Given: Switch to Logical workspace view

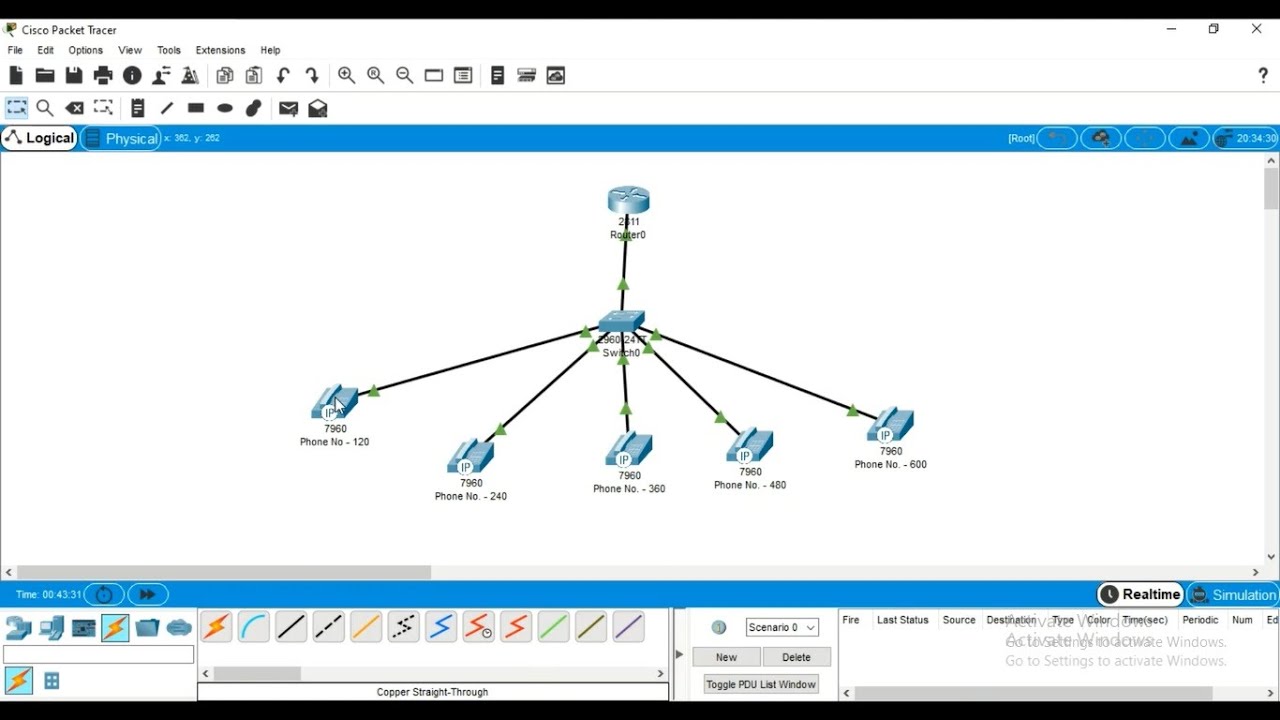Looking at the screenshot, I should pyautogui.click(x=40, y=138).
